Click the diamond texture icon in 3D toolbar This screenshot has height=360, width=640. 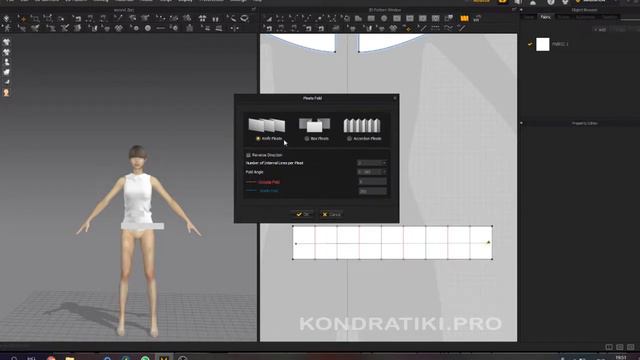click(118, 28)
